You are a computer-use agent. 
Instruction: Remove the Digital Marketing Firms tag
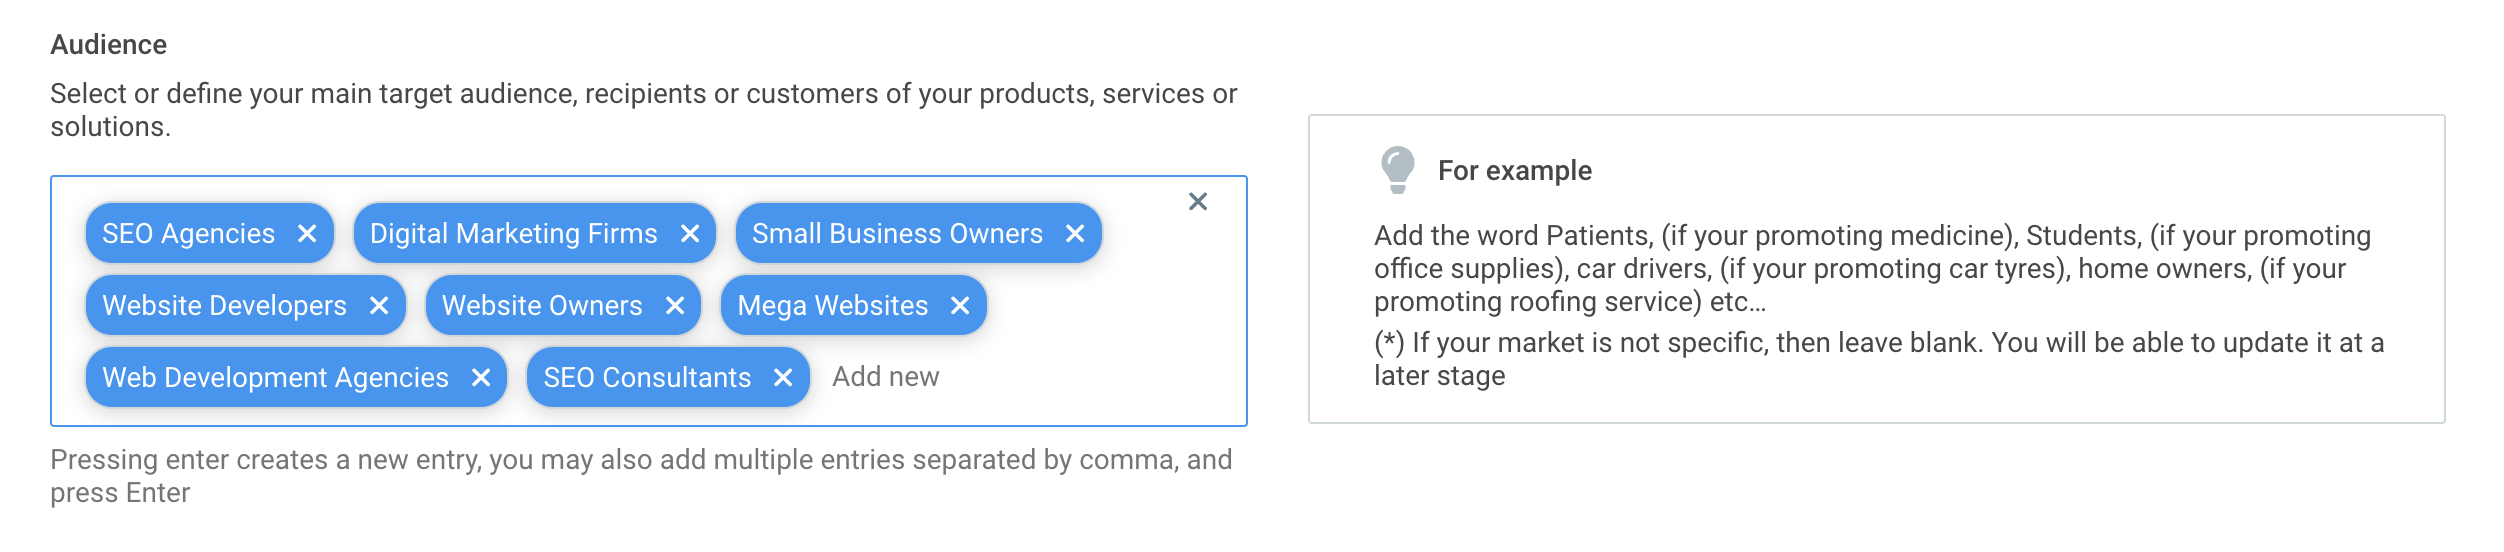[x=690, y=234]
